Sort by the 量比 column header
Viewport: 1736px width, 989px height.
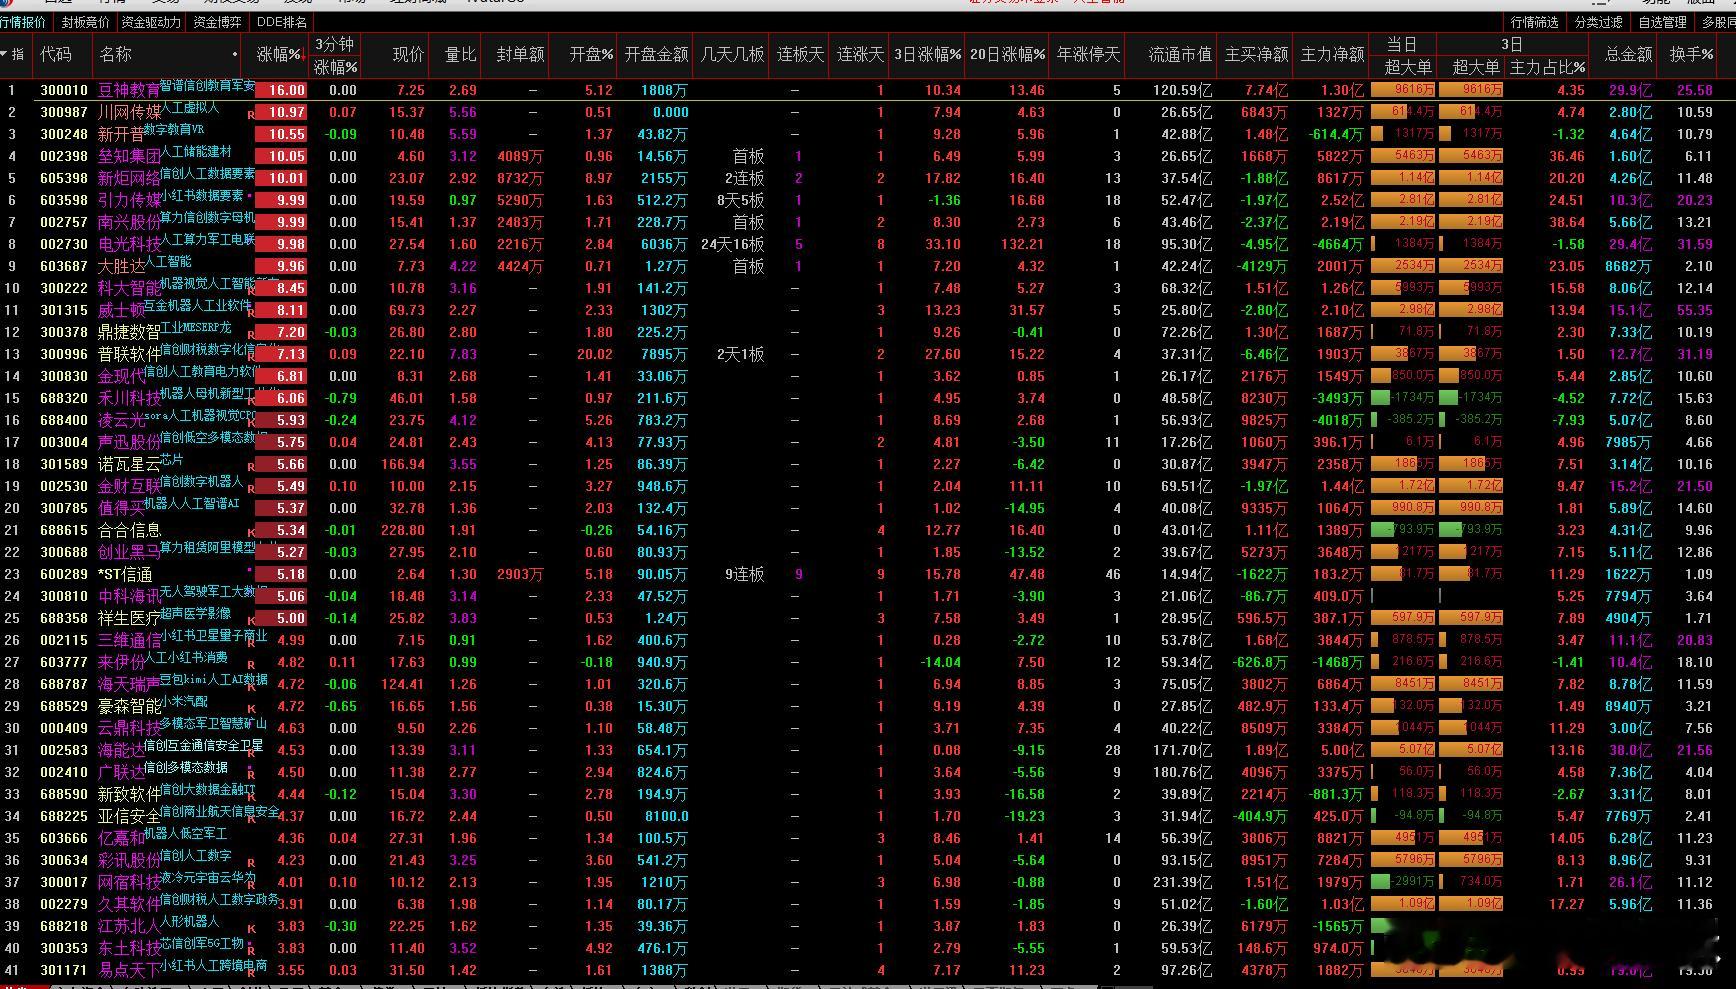coord(460,55)
